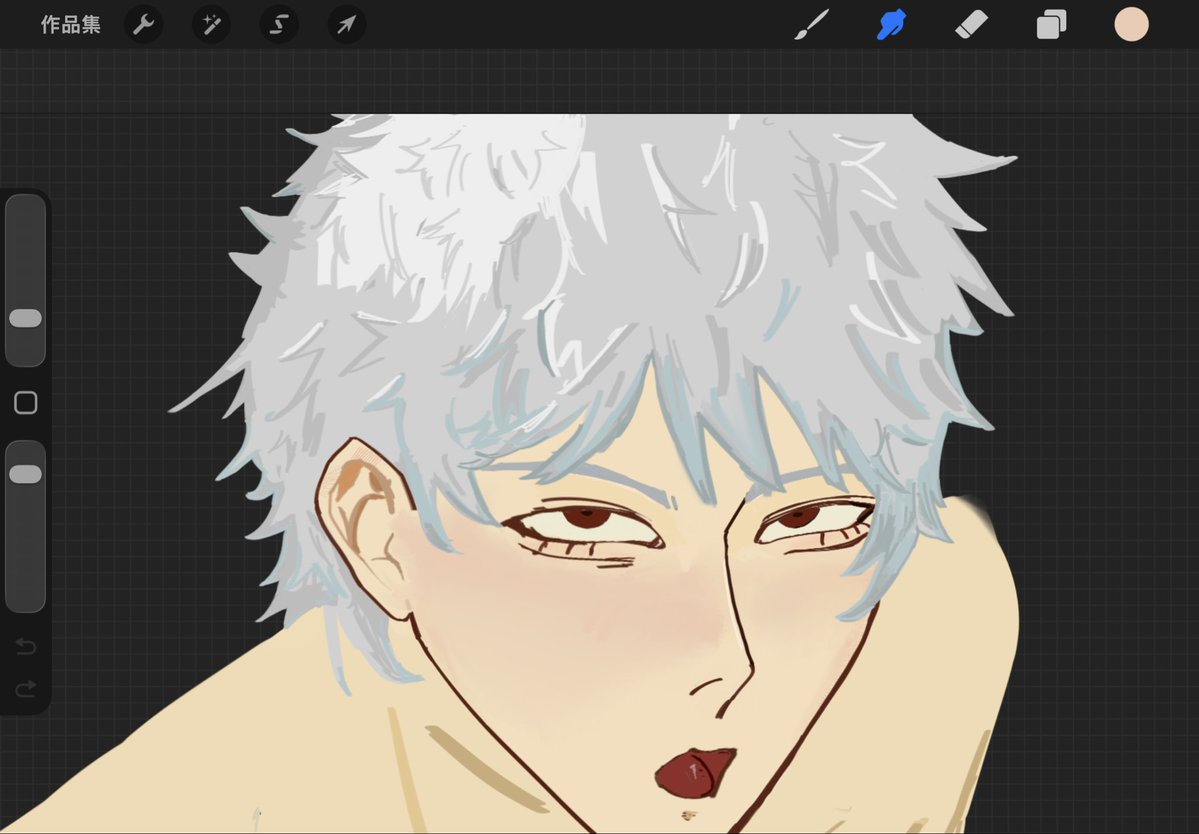Tap the square modify button in the sidebar
This screenshot has height=834, width=1199.
coord(26,403)
